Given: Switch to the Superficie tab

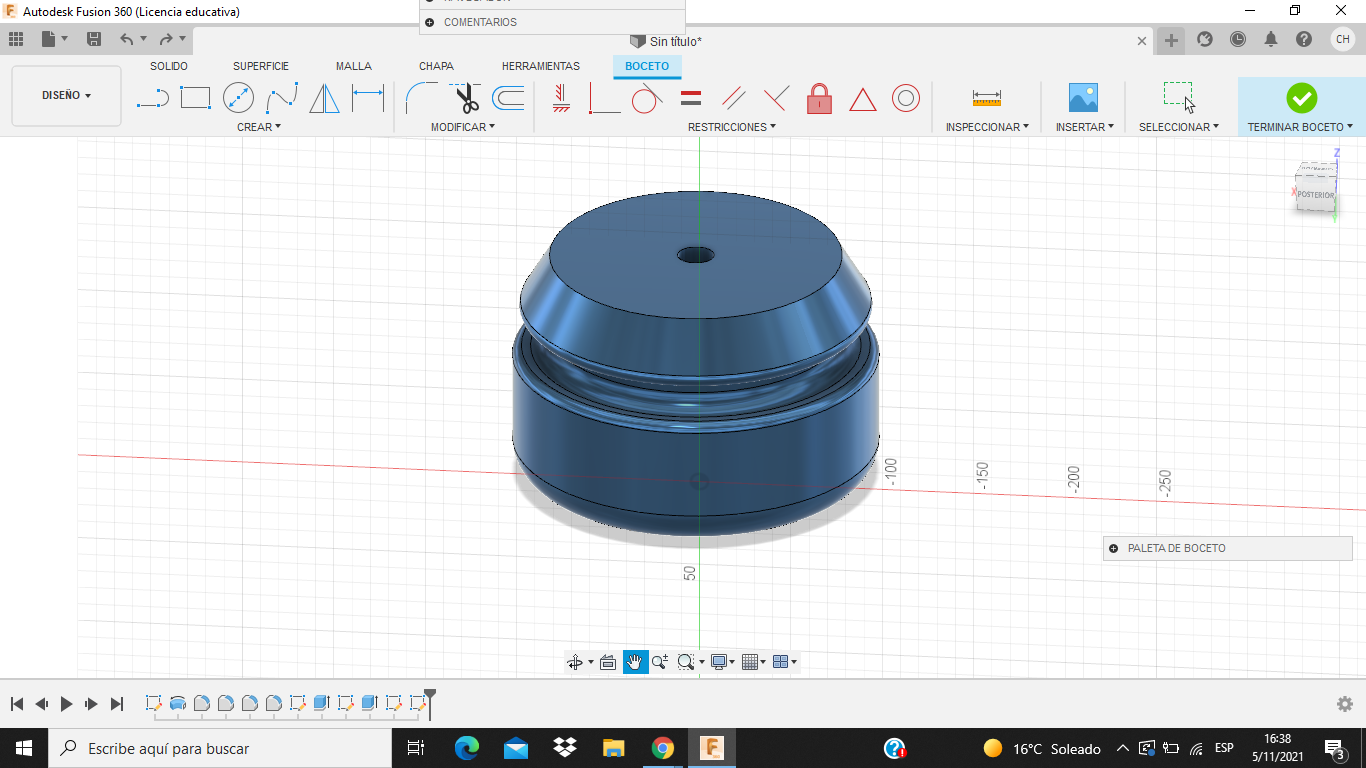Looking at the screenshot, I should click(261, 66).
